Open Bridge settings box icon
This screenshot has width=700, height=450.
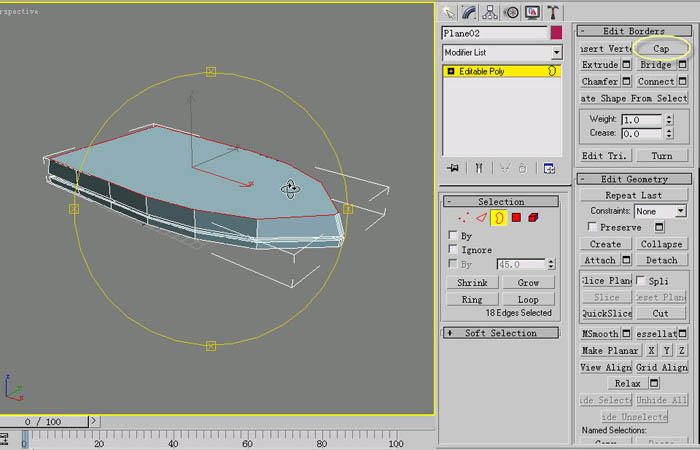tap(683, 65)
